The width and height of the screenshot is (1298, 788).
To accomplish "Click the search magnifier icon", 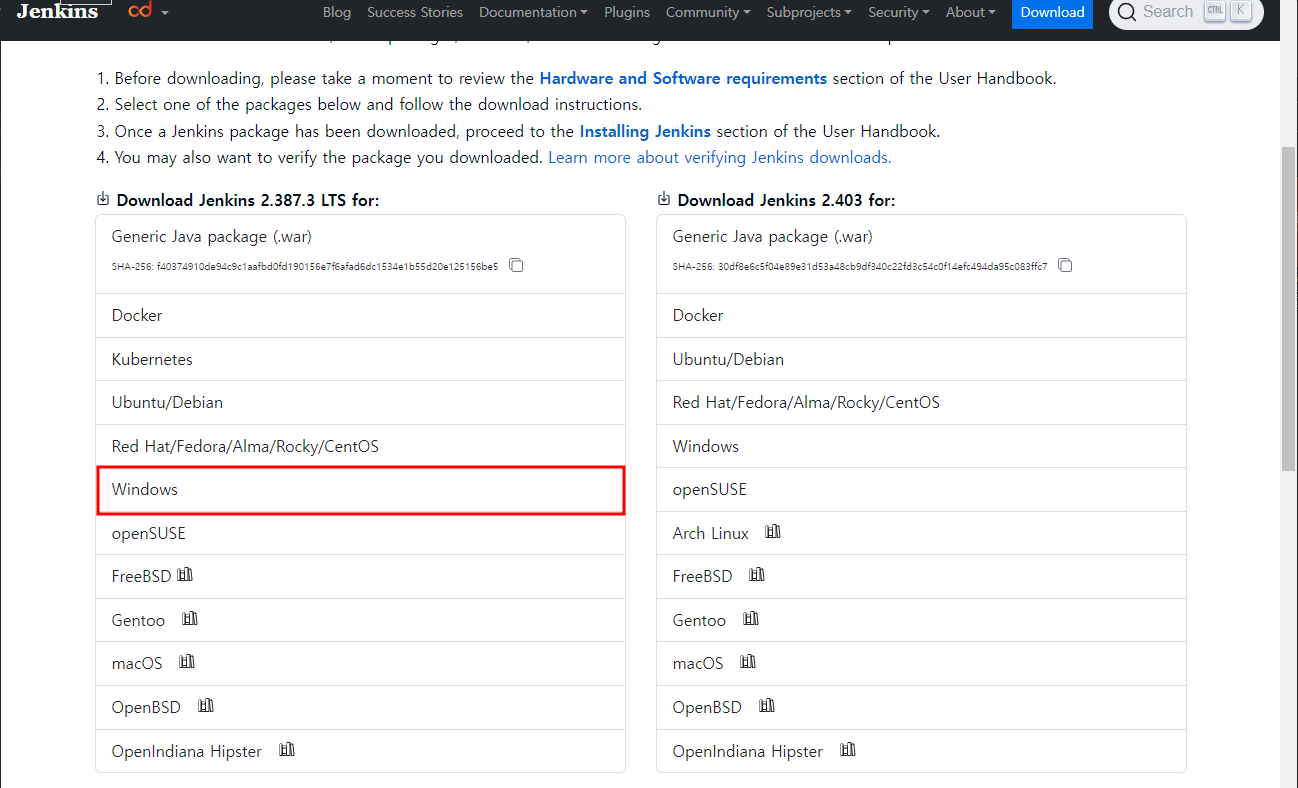I will tap(1127, 12).
